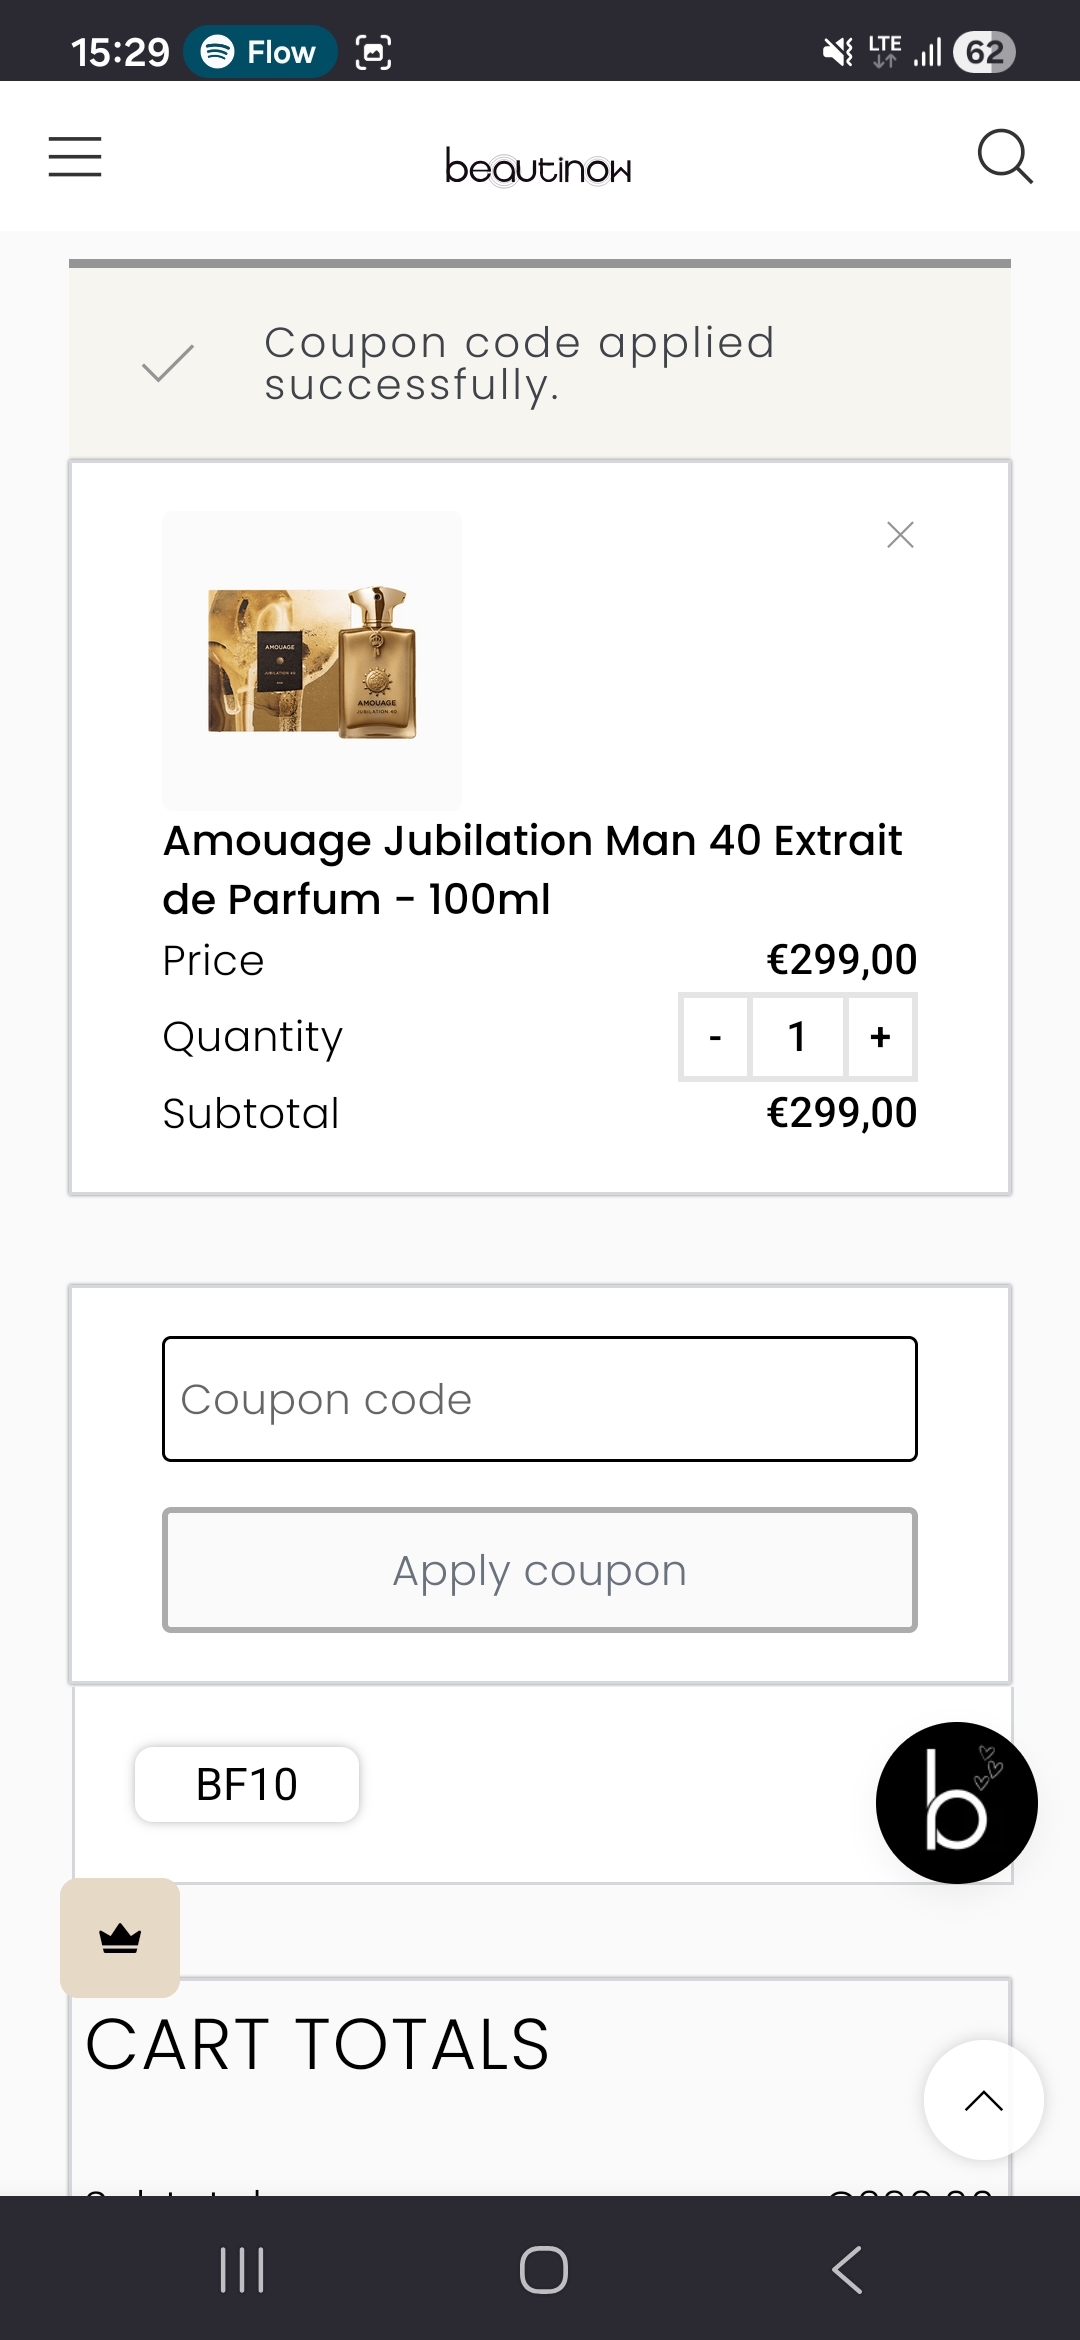Tap the Spotify Flow status pill
The height and width of the screenshot is (2340, 1080).
coord(260,52)
